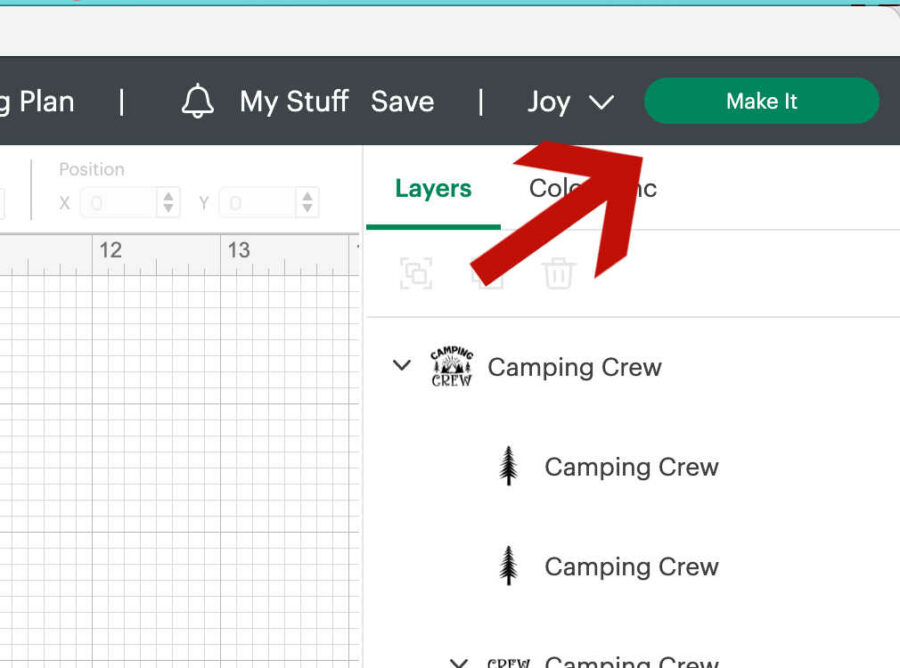Click the green Make It button
The height and width of the screenshot is (668, 900).
click(x=761, y=101)
